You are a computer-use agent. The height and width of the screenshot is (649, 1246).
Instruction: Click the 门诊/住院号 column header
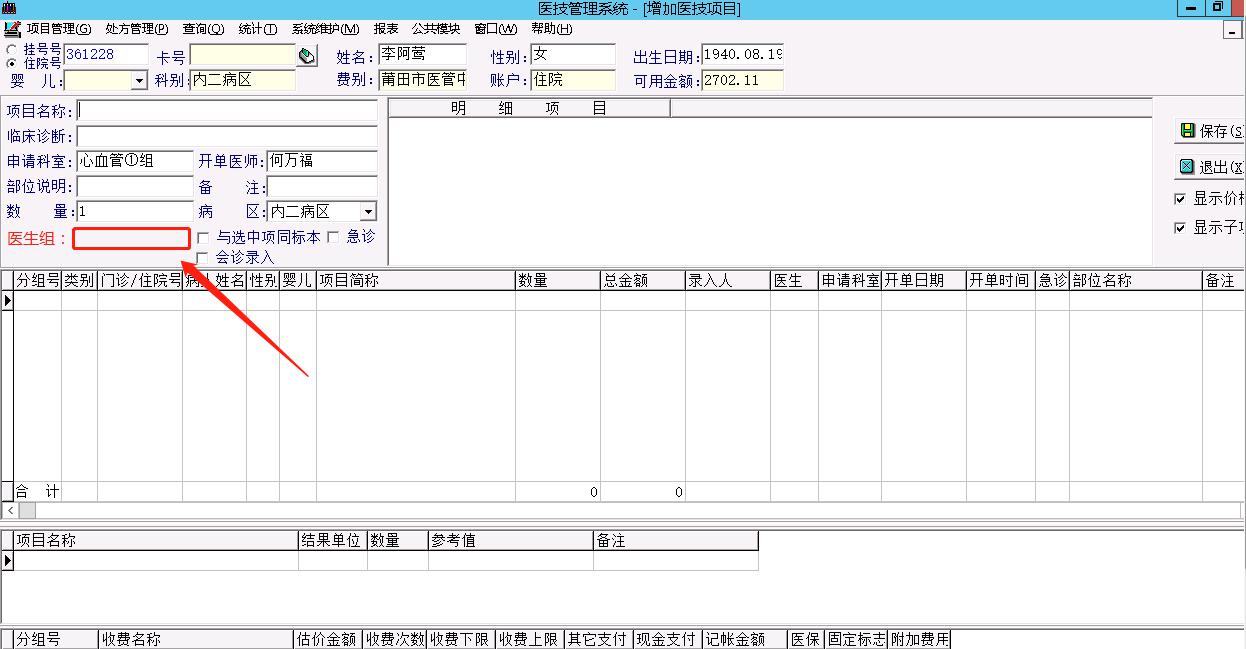click(x=140, y=281)
